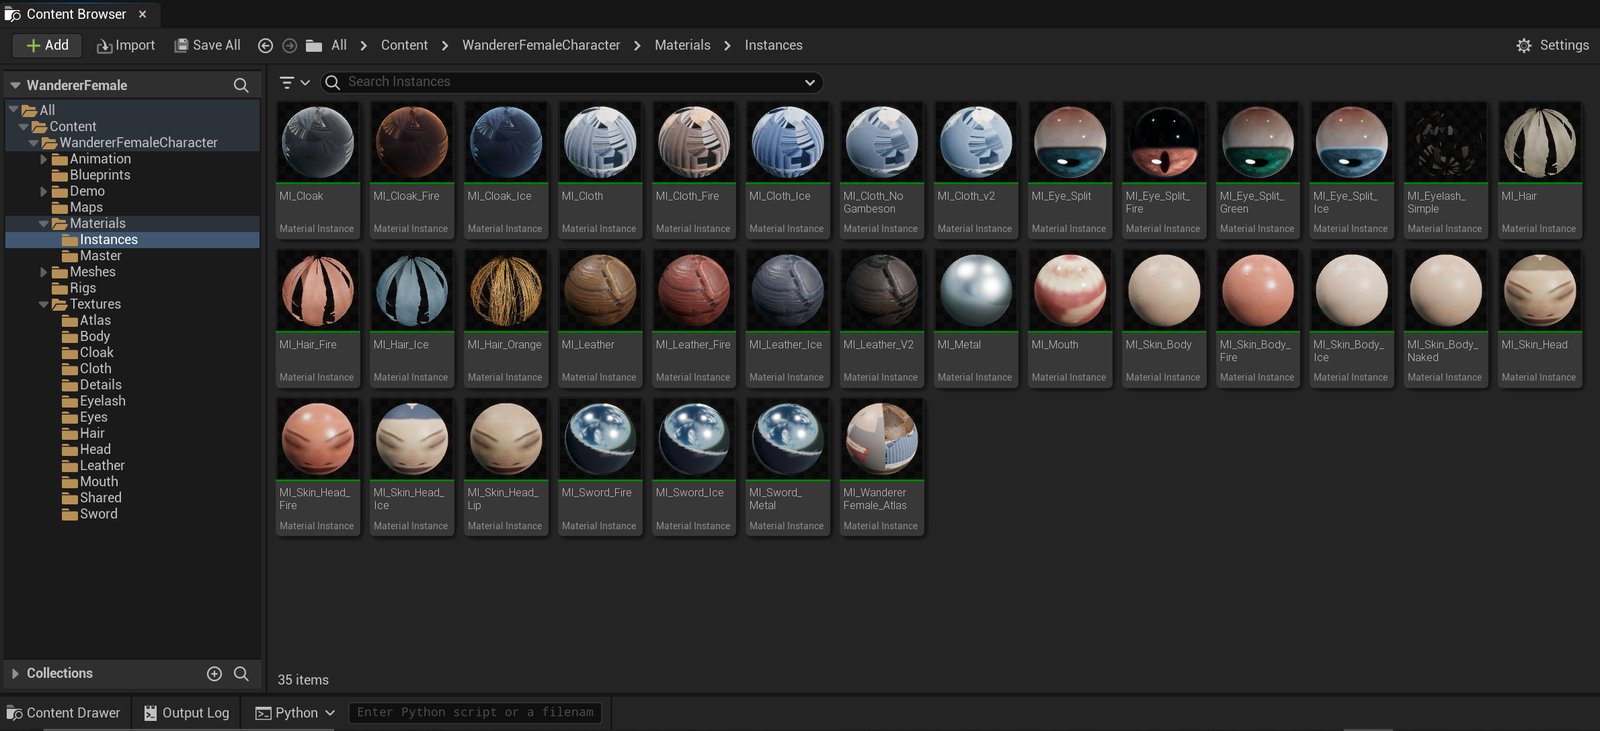1600x731 pixels.
Task: Expand the Collections section
Action: 15,674
